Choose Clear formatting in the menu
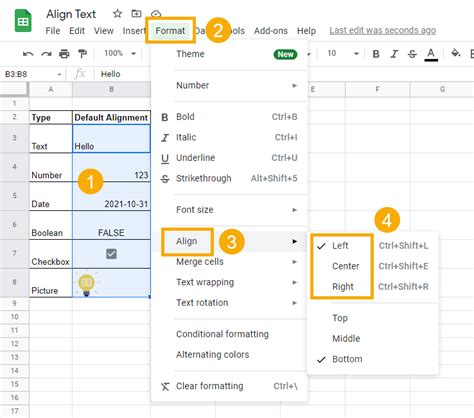 229,386
